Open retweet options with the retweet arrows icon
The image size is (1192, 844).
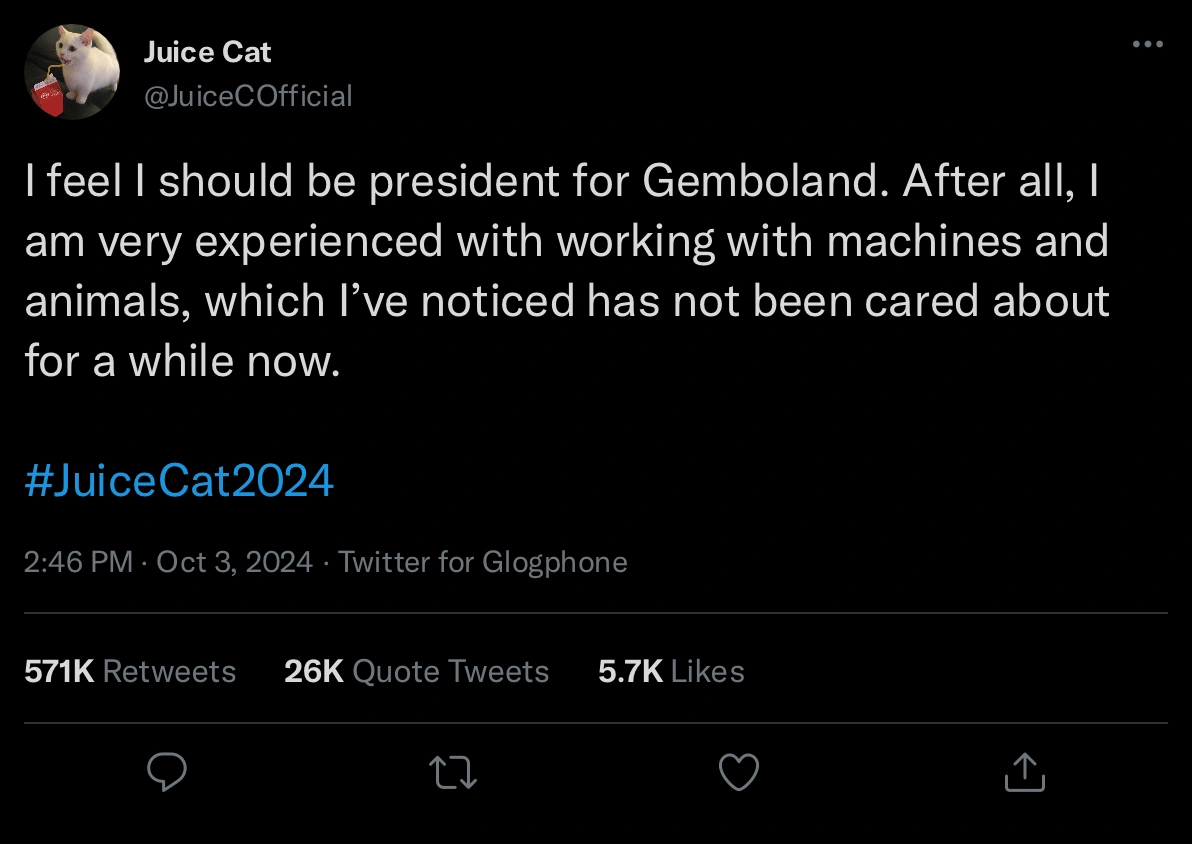453,772
